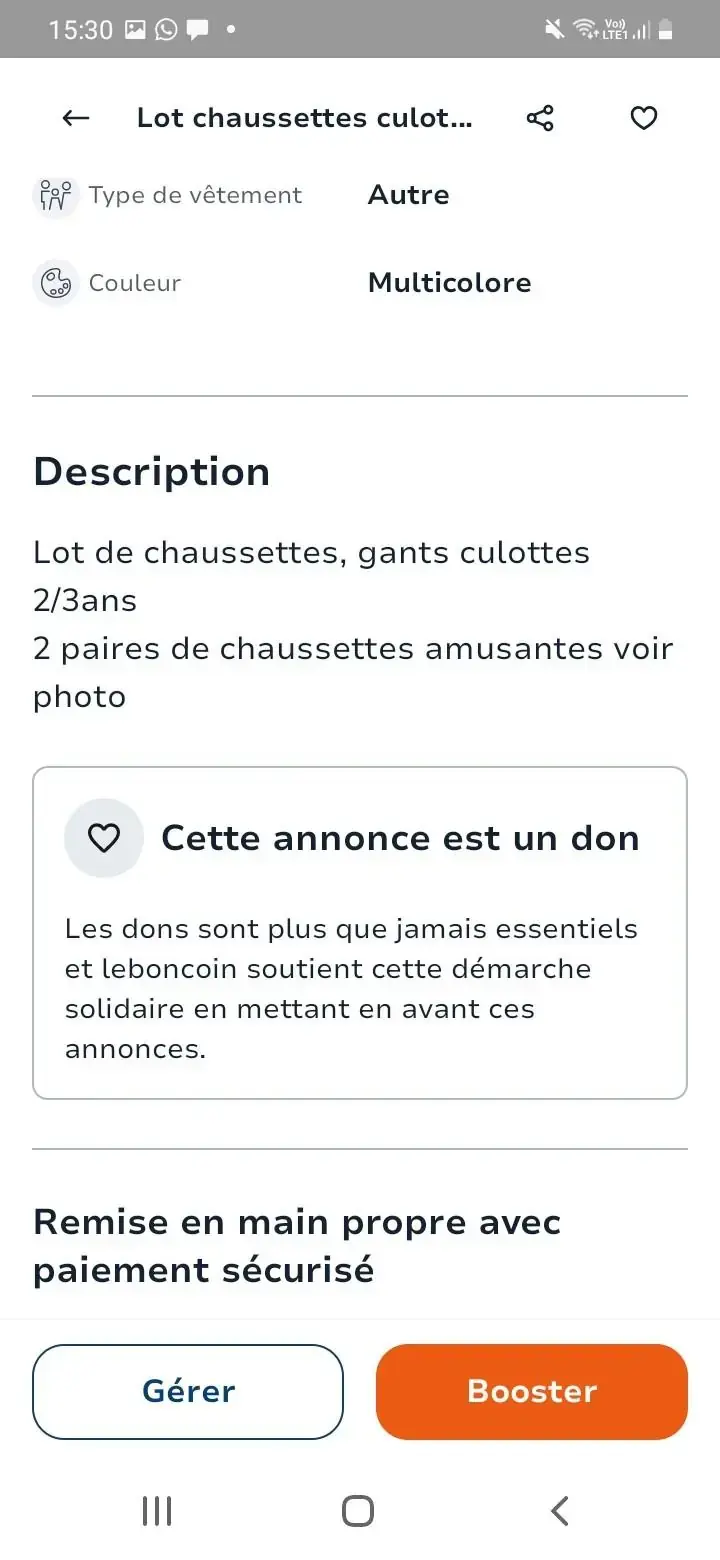The height and width of the screenshot is (1560, 720).
Task: Tap the orange Booster button
Action: pos(532,1392)
